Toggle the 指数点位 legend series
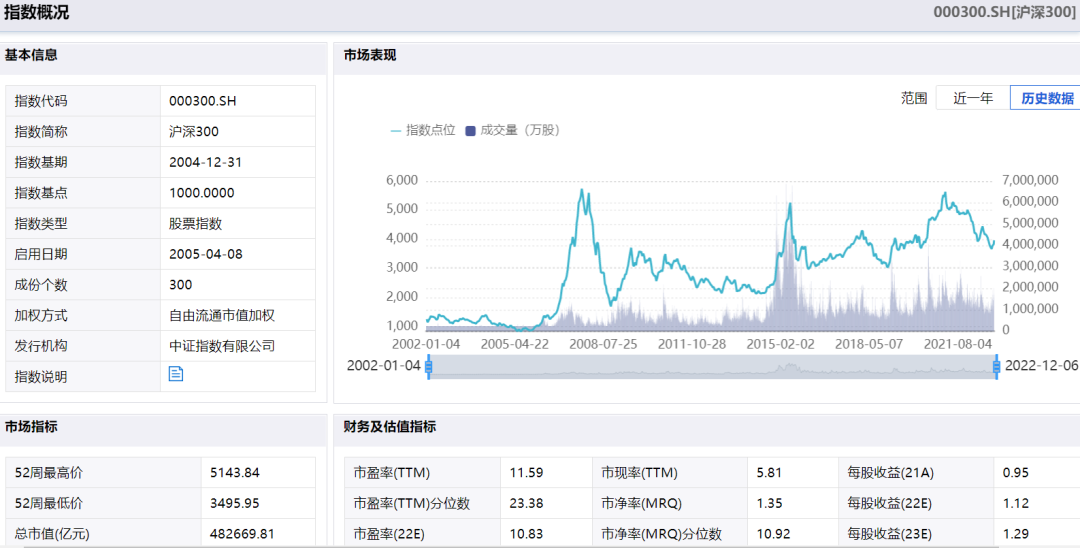Screen dimensions: 1080x548 point(423,130)
